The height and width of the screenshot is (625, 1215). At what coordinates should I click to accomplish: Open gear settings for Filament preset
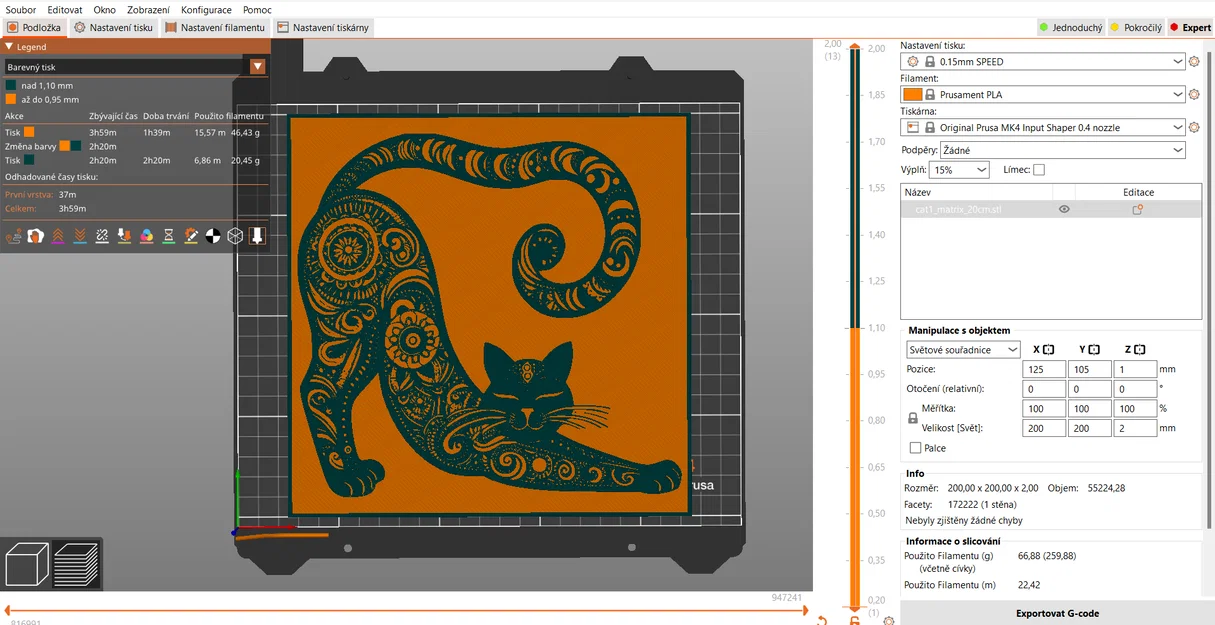[x=1194, y=95]
